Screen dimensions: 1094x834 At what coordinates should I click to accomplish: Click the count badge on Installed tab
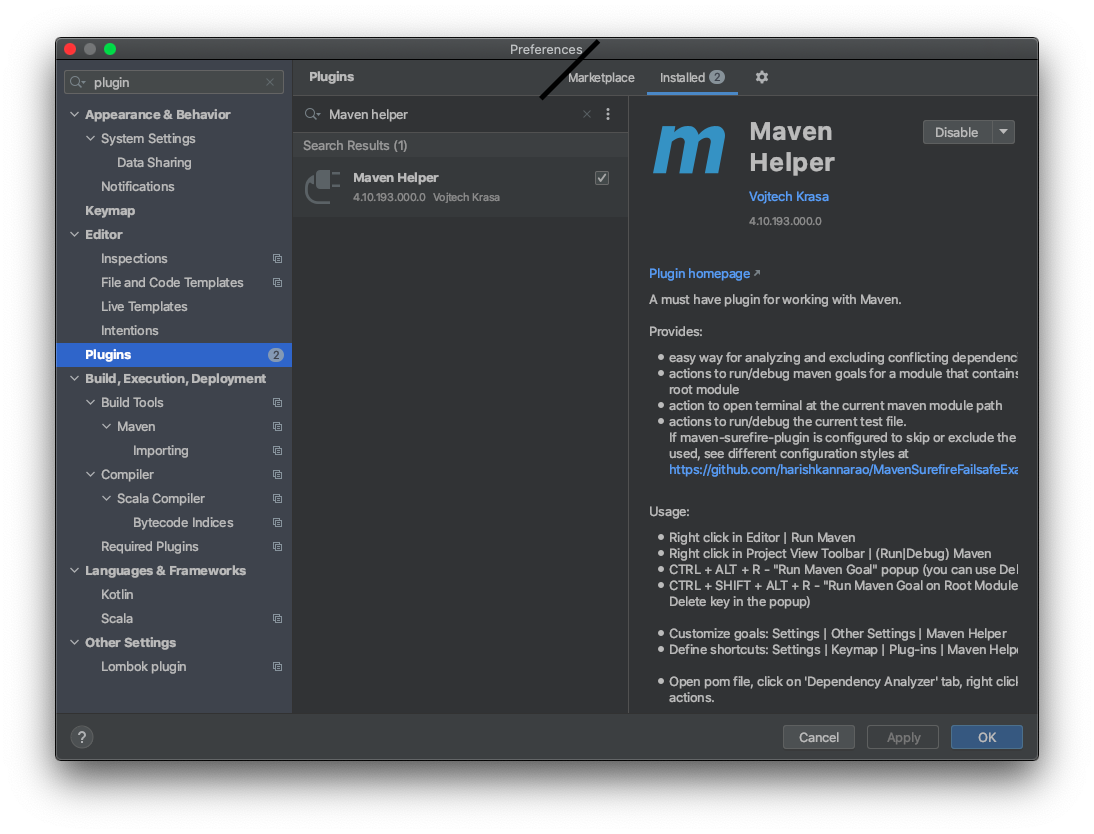(717, 77)
